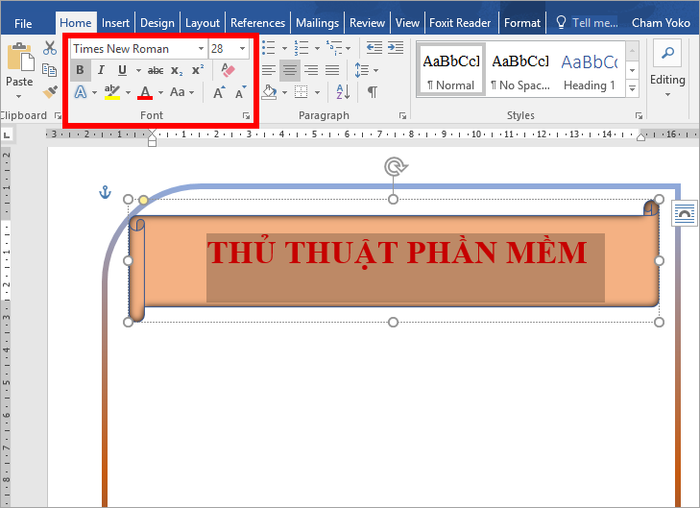
Task: Click the Cut scissors icon
Action: (50, 48)
